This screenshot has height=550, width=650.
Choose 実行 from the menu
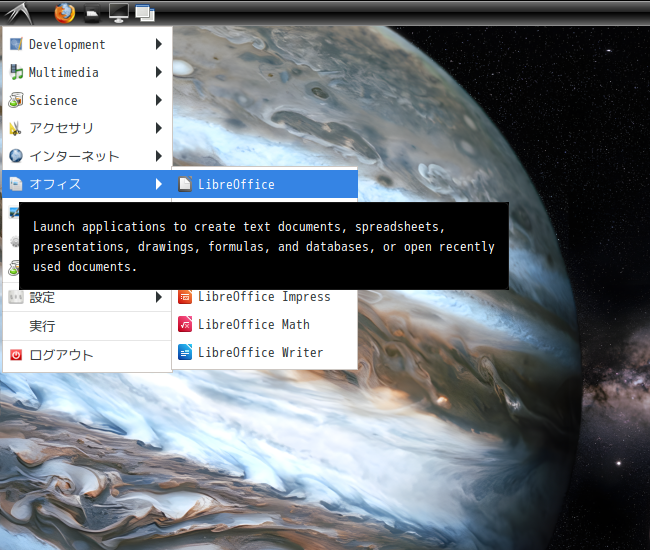(87, 326)
